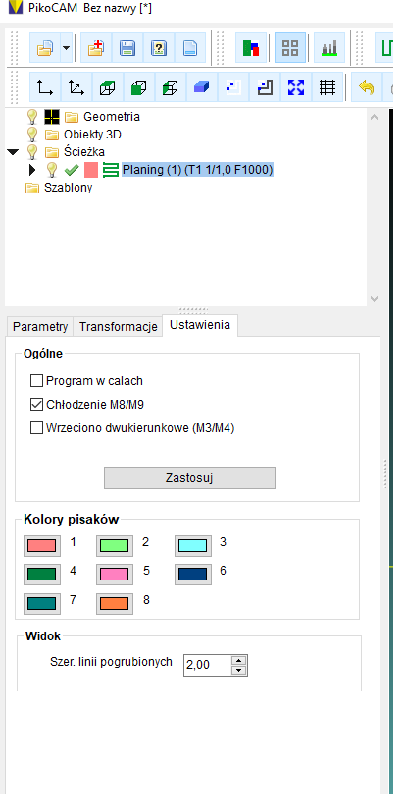Click the undo yellow arrow icon
The image size is (393, 794).
[x=366, y=88]
